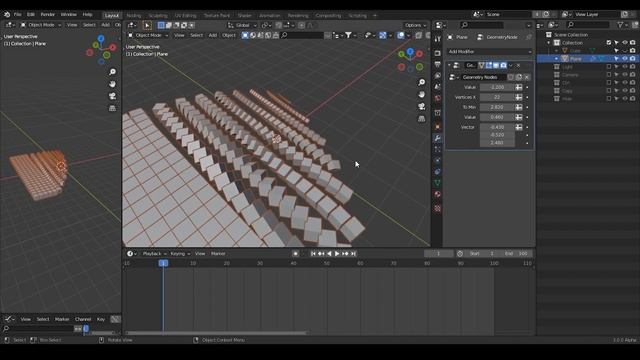Screen dimensions: 640x360
Task: Open the Playback dropdown in timeline
Action: (x=154, y=253)
